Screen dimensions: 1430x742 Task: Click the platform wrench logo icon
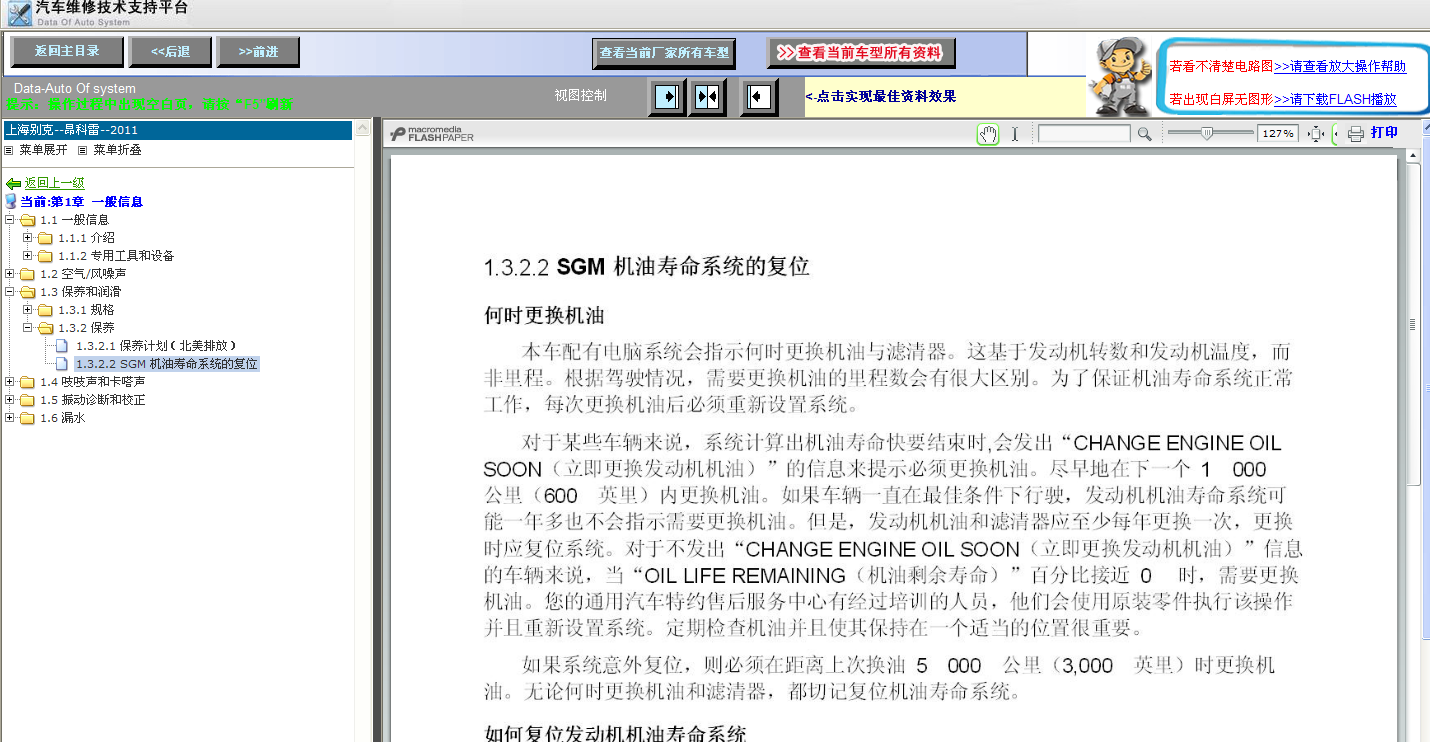(x=19, y=13)
